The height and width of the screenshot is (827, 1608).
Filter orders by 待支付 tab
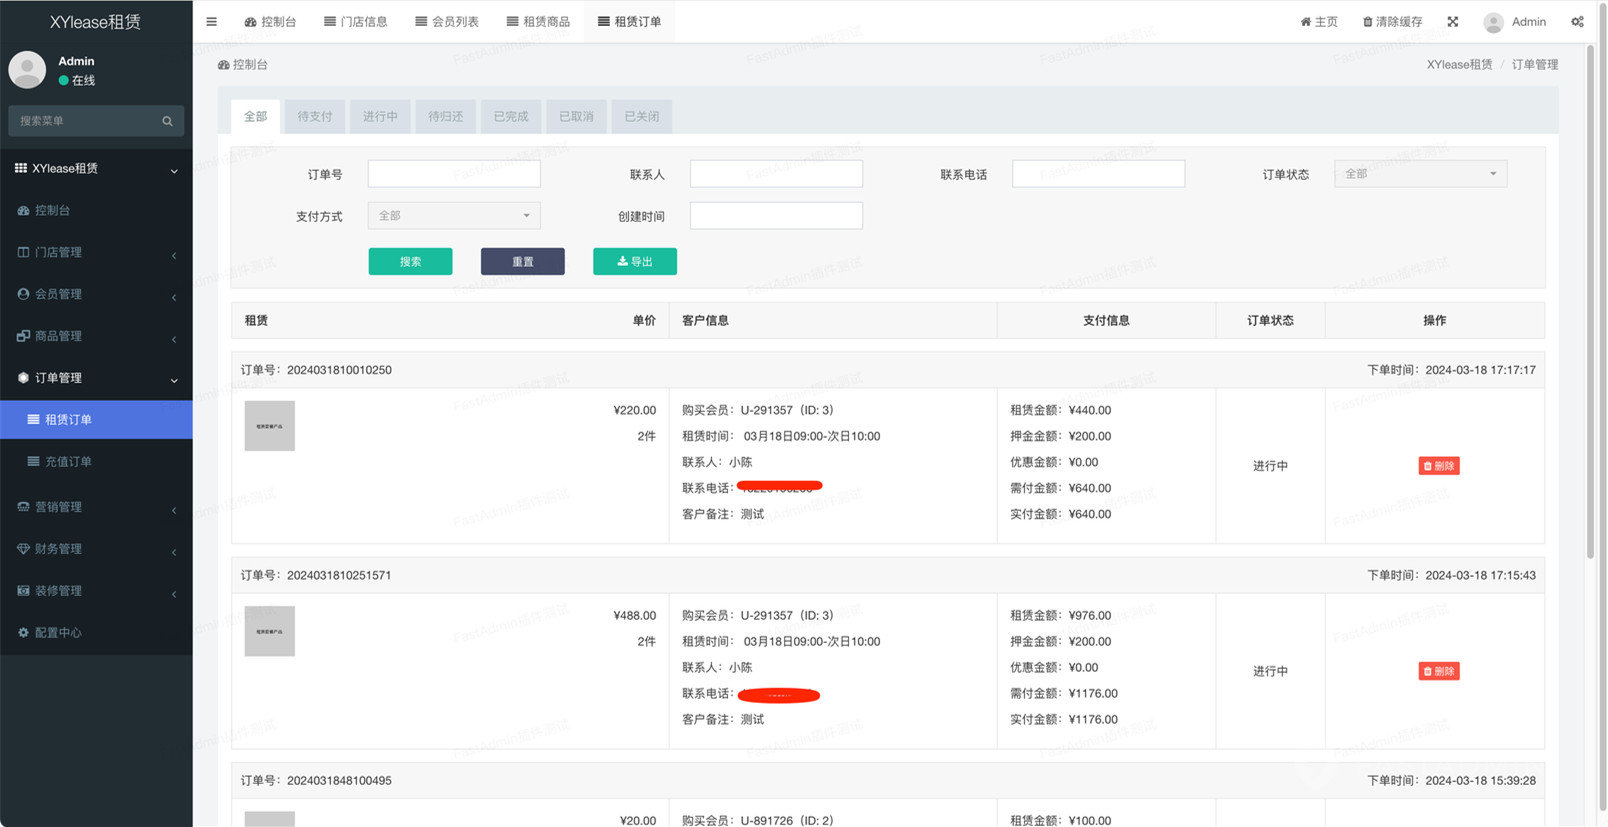(x=315, y=116)
